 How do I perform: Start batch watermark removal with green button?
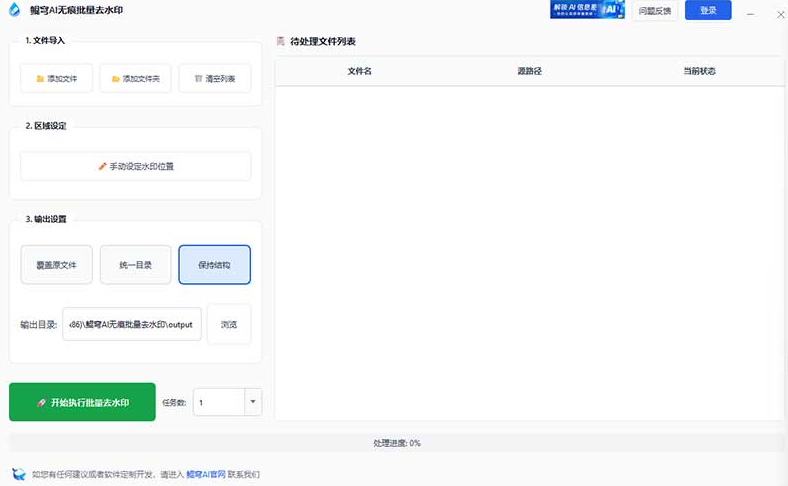[x=82, y=402]
